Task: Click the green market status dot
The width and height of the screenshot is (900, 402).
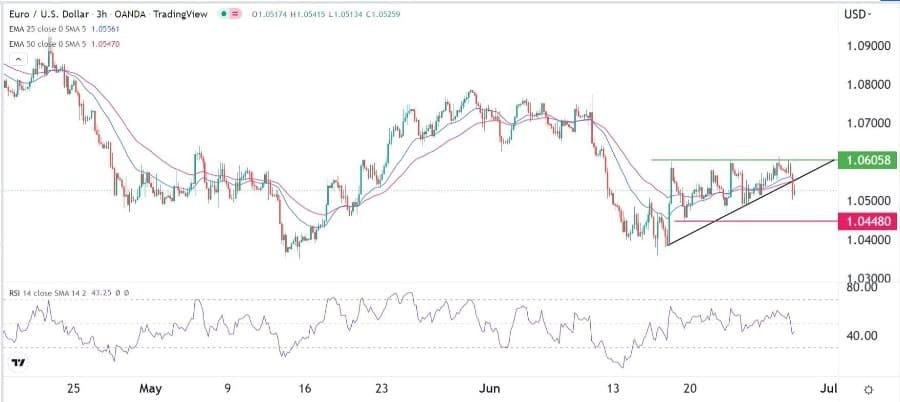Action: (x=223, y=13)
